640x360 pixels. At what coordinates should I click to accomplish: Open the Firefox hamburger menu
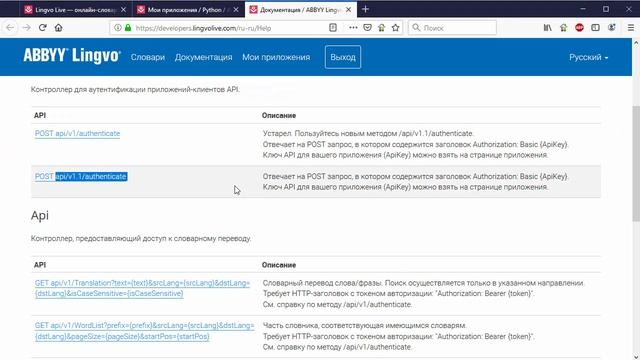click(631, 28)
